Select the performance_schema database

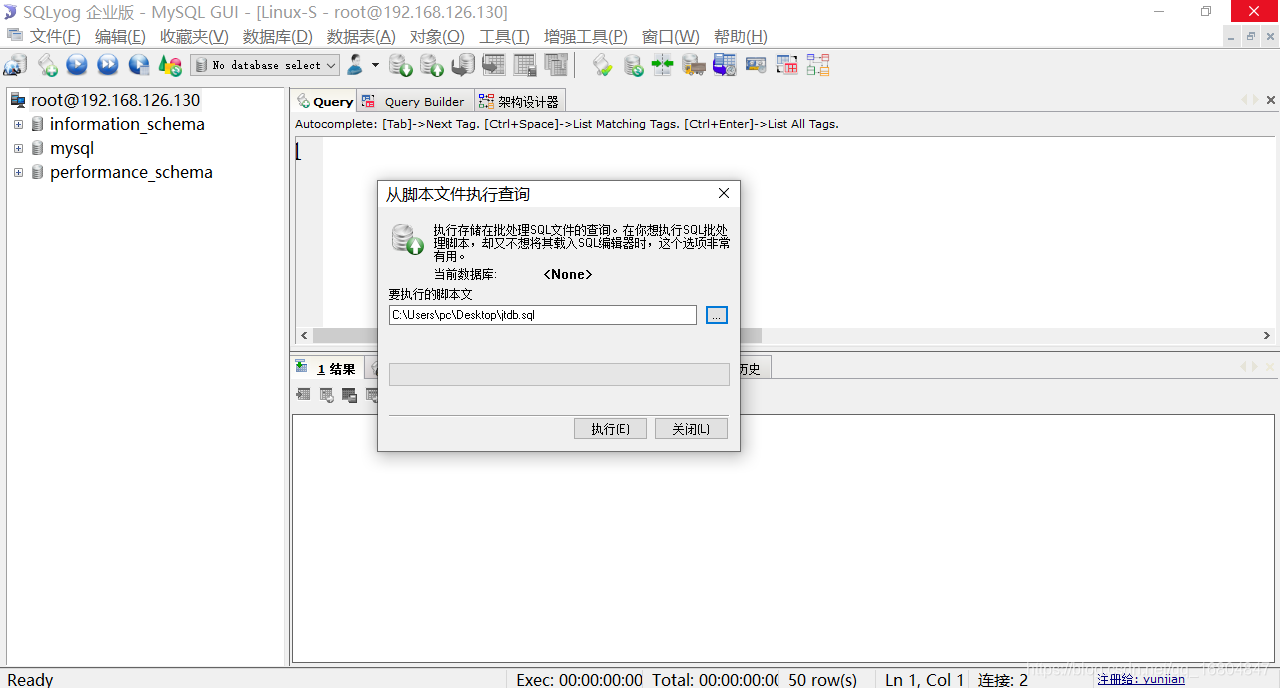coord(131,172)
